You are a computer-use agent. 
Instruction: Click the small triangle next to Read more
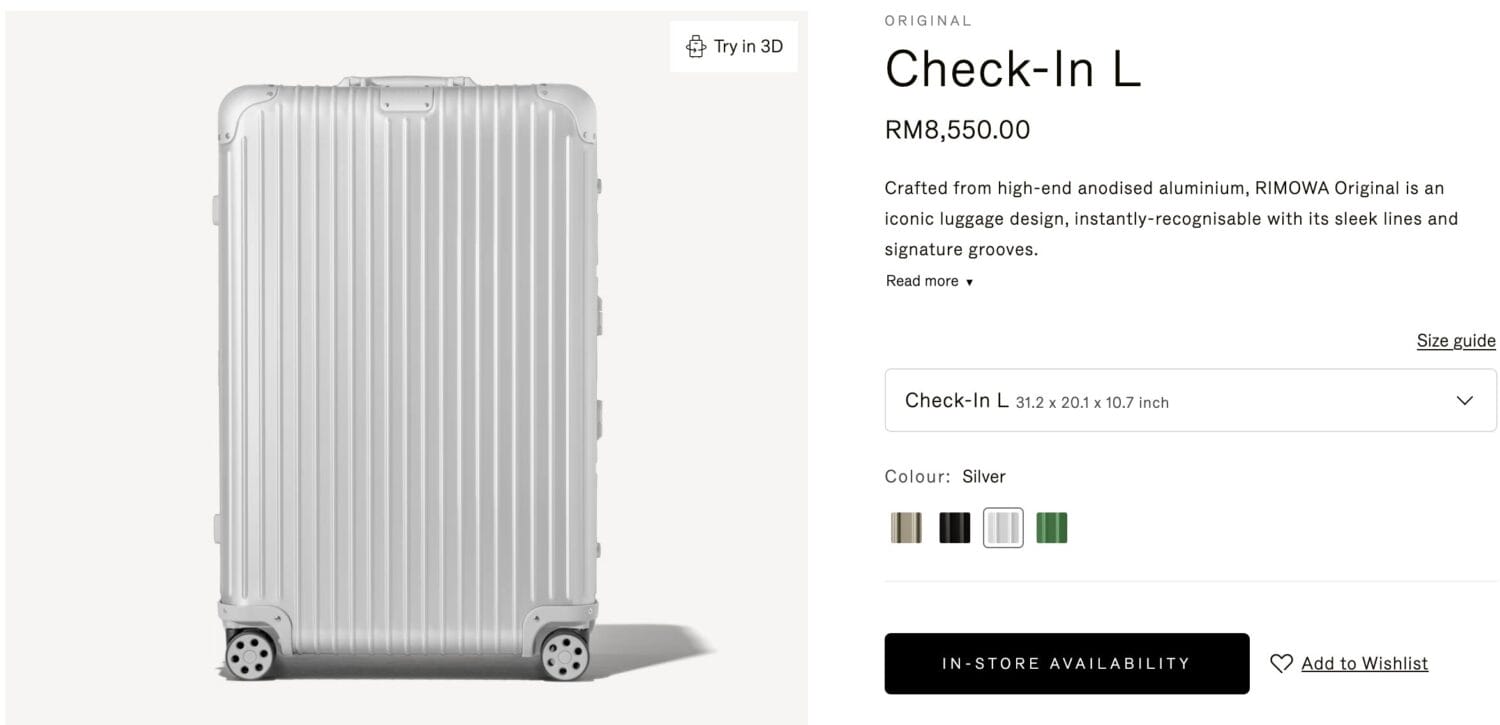coord(969,282)
